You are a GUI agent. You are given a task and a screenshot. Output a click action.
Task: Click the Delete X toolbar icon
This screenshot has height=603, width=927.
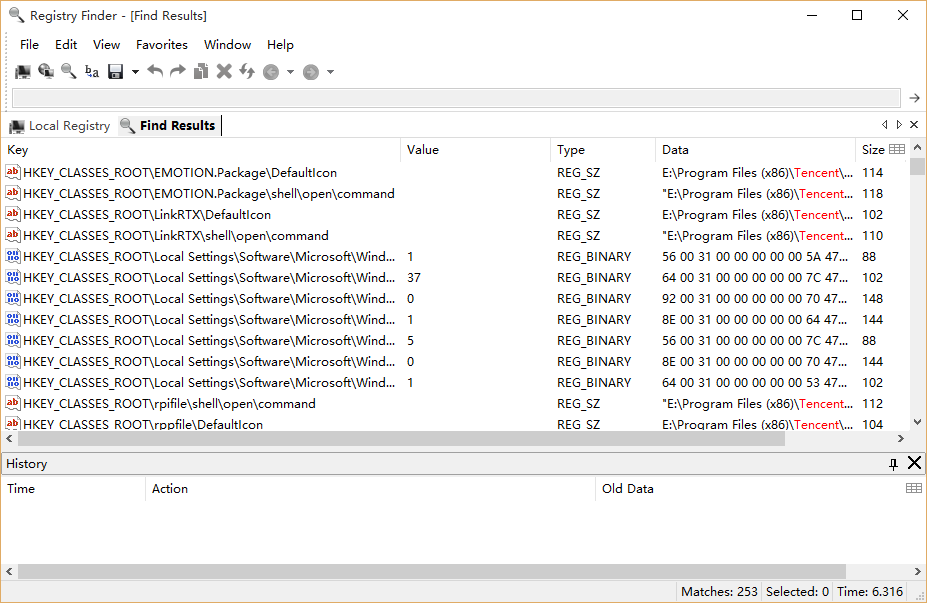point(224,72)
